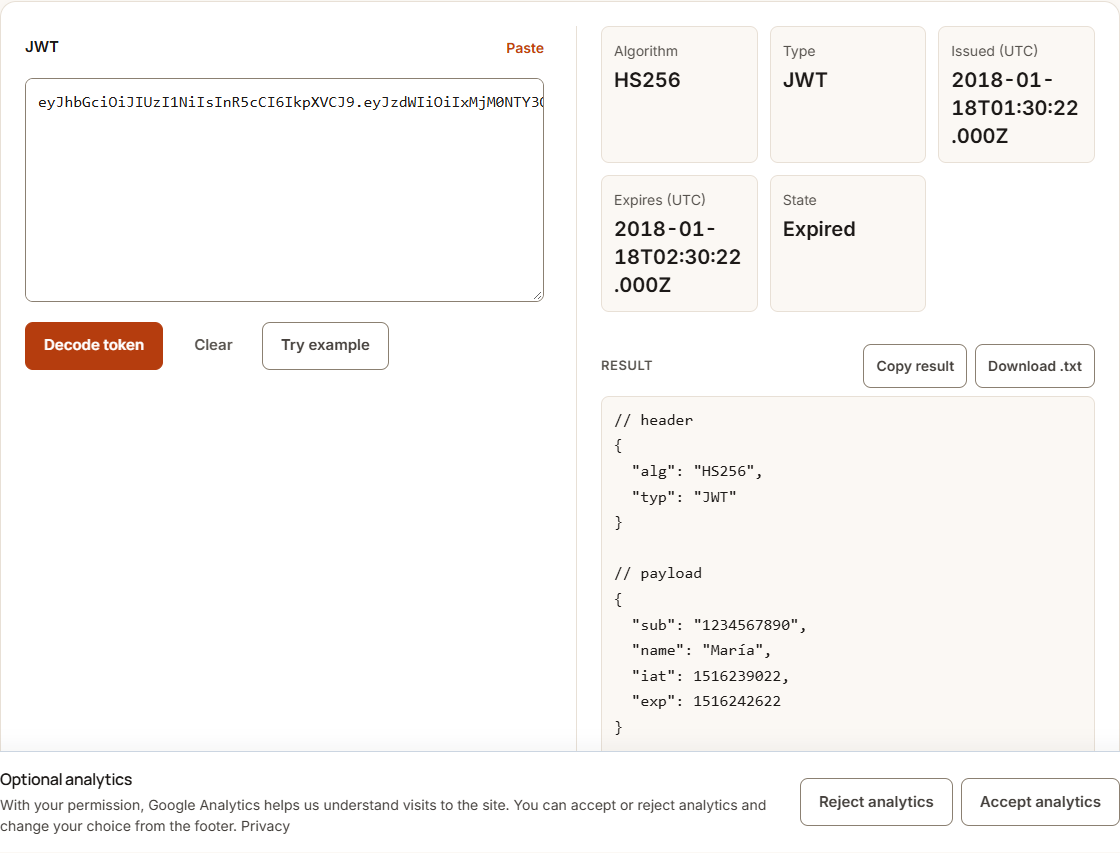1120x853 pixels.
Task: Click the Algorithm card label
Action: [x=646, y=51]
